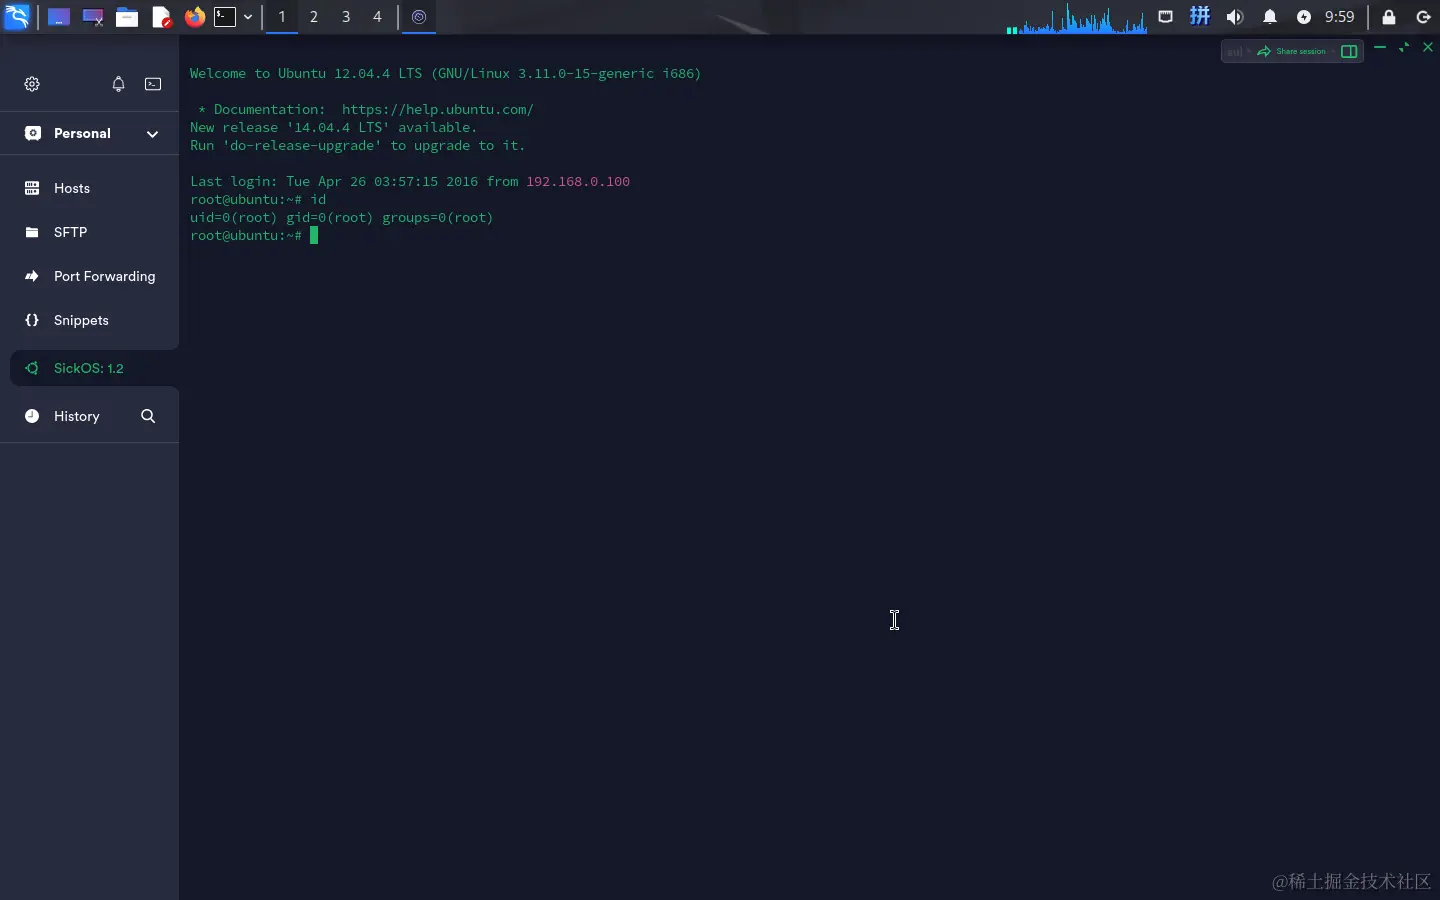Click wired network tray icon
Image resolution: width=1440 pixels, height=900 pixels.
click(x=1166, y=17)
